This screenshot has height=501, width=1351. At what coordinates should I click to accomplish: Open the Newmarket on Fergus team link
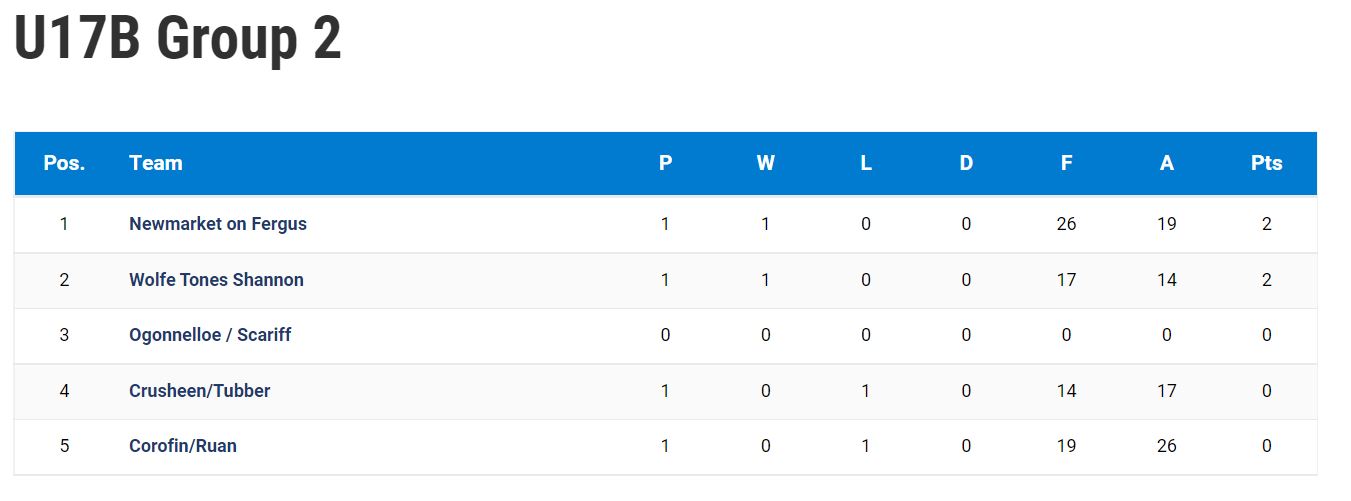(x=218, y=224)
